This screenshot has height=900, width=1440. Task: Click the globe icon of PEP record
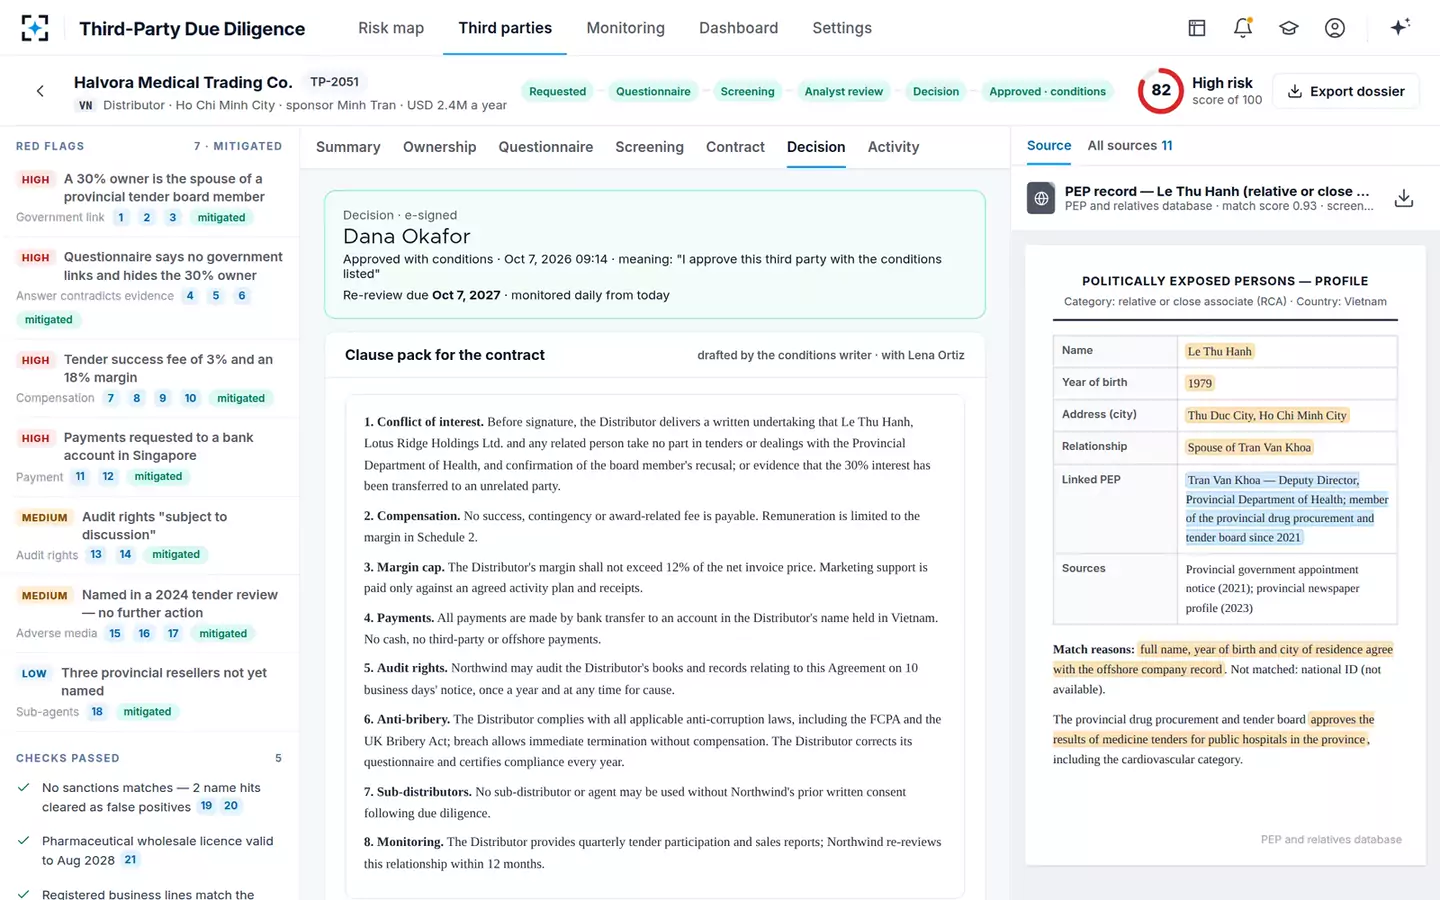[x=1041, y=198]
